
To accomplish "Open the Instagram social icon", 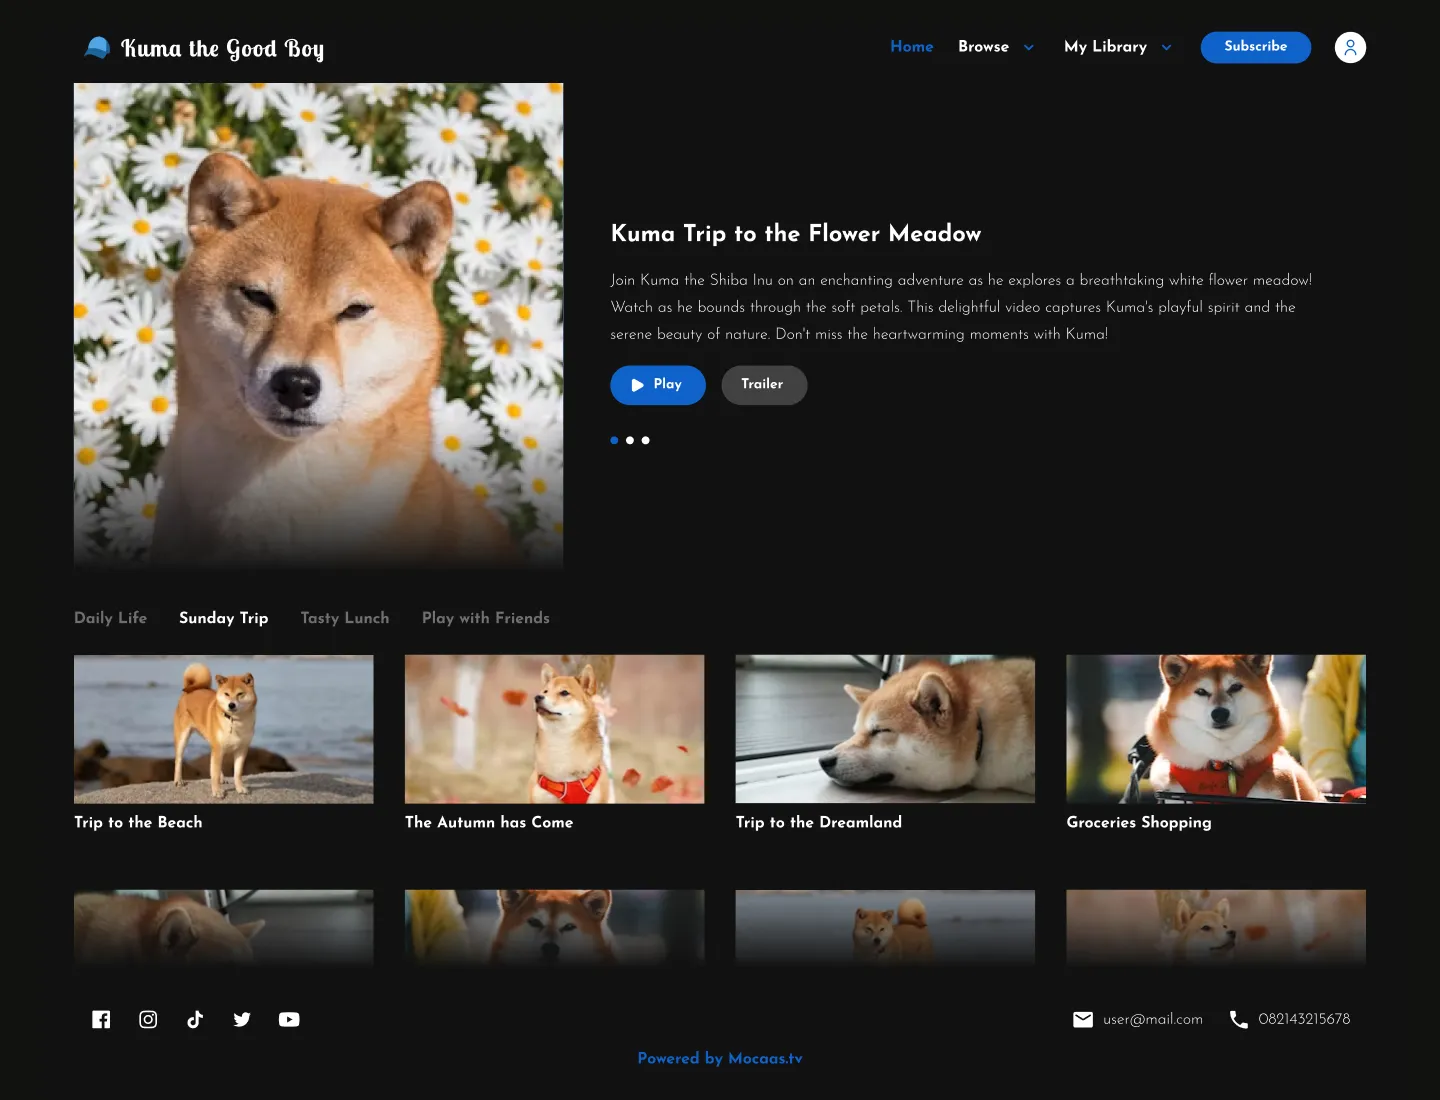I will pos(148,1019).
